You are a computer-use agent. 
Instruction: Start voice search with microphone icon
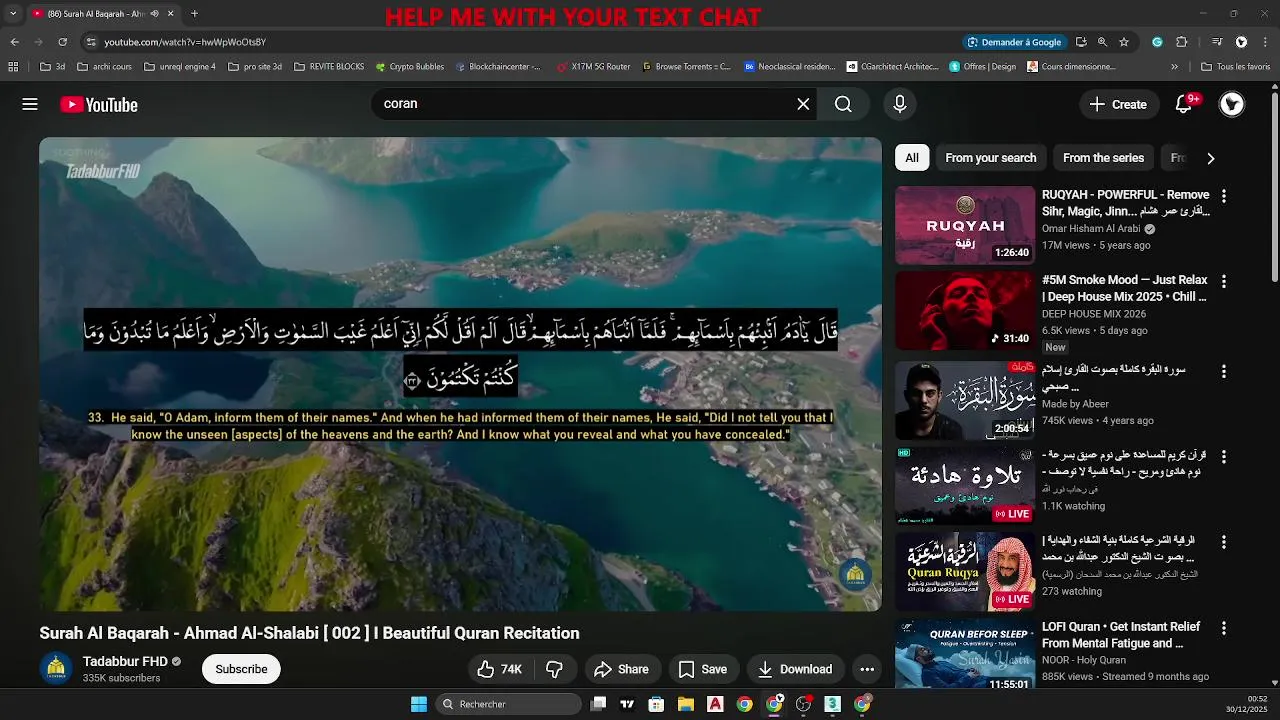[x=899, y=104]
